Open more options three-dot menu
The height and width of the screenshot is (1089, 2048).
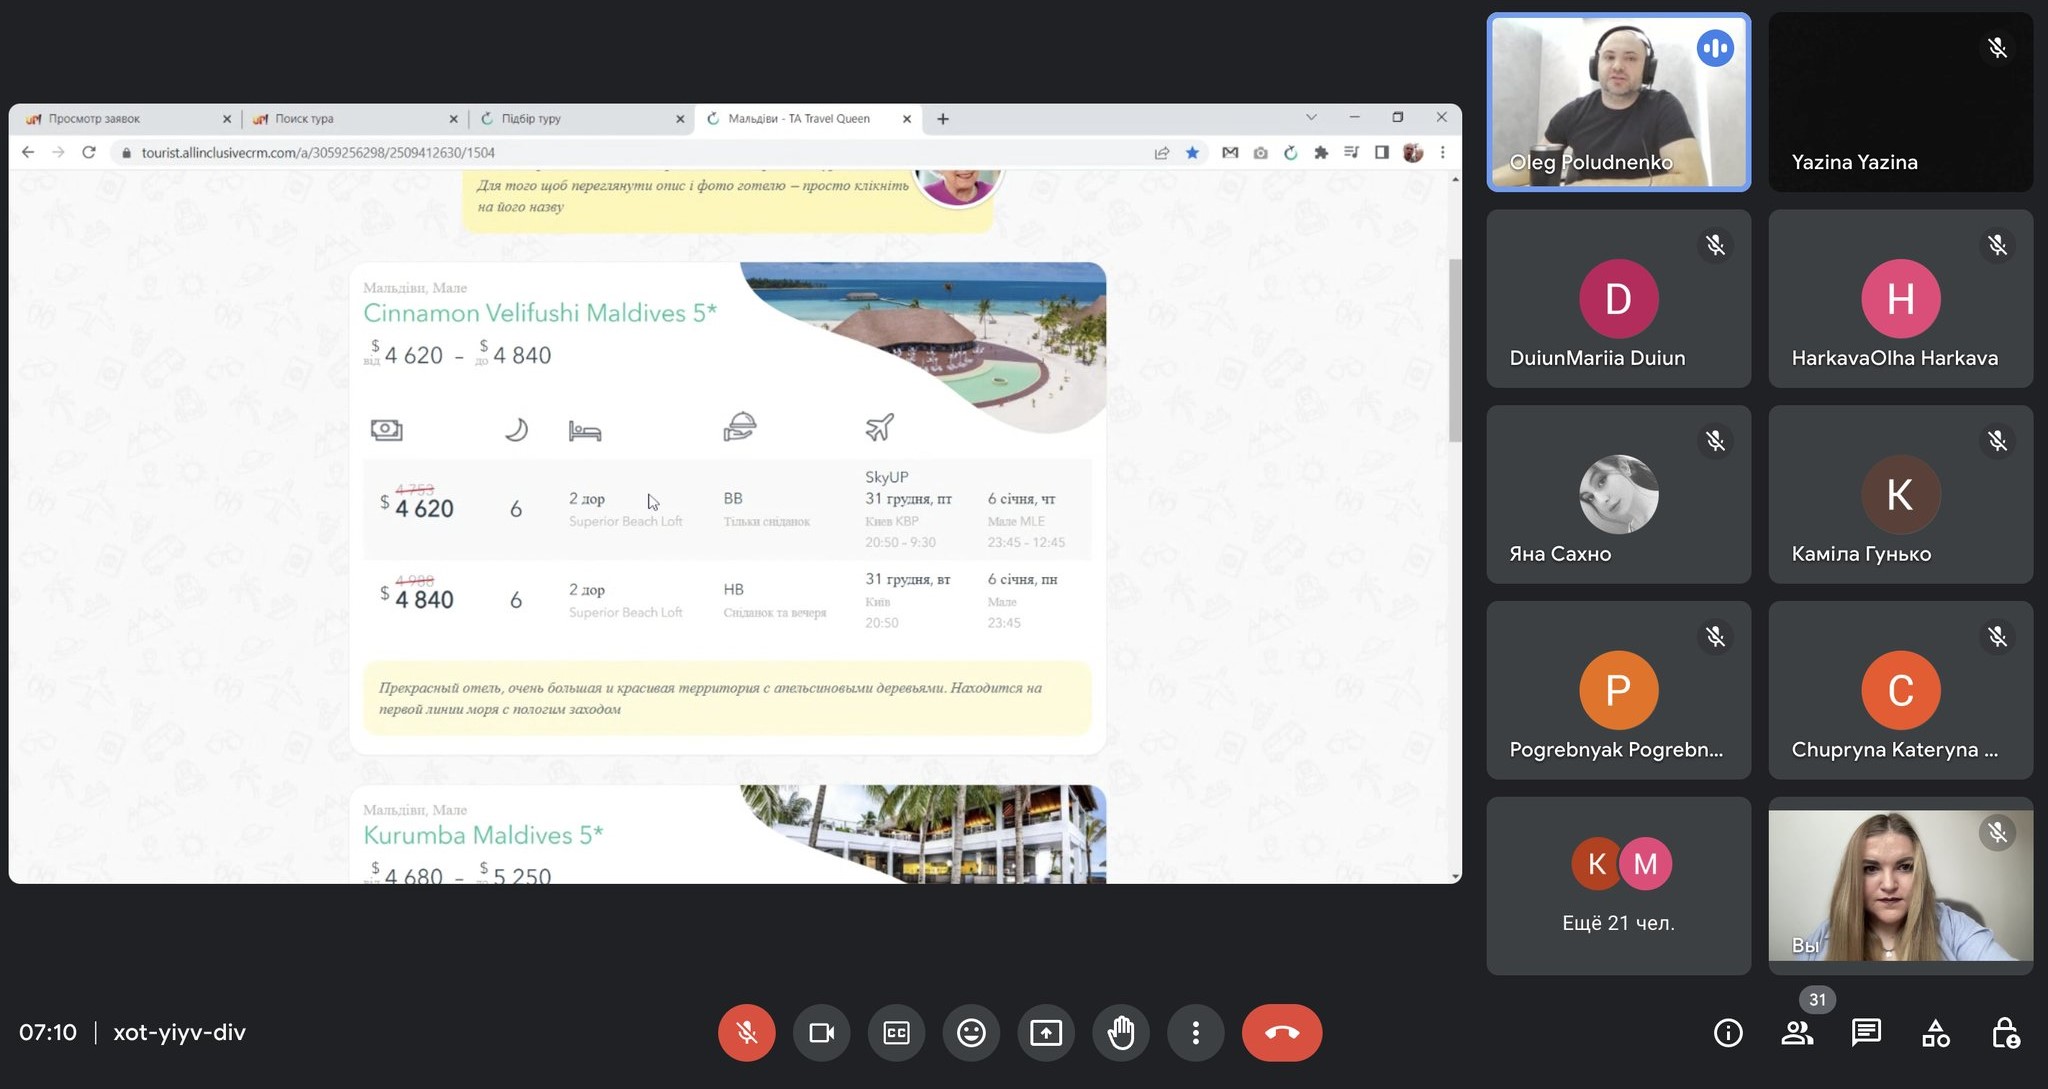point(1196,1032)
